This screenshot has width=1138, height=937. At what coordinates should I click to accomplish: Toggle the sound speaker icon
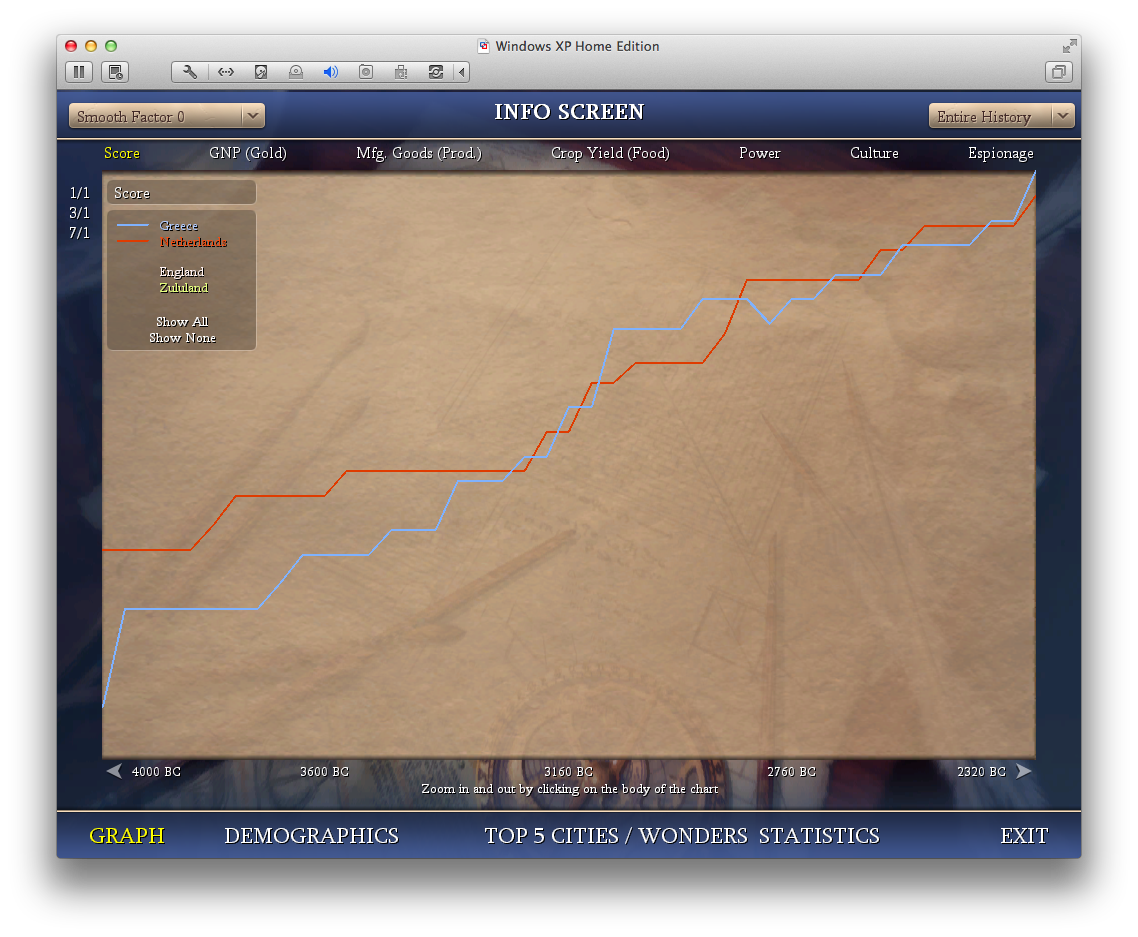(330, 72)
